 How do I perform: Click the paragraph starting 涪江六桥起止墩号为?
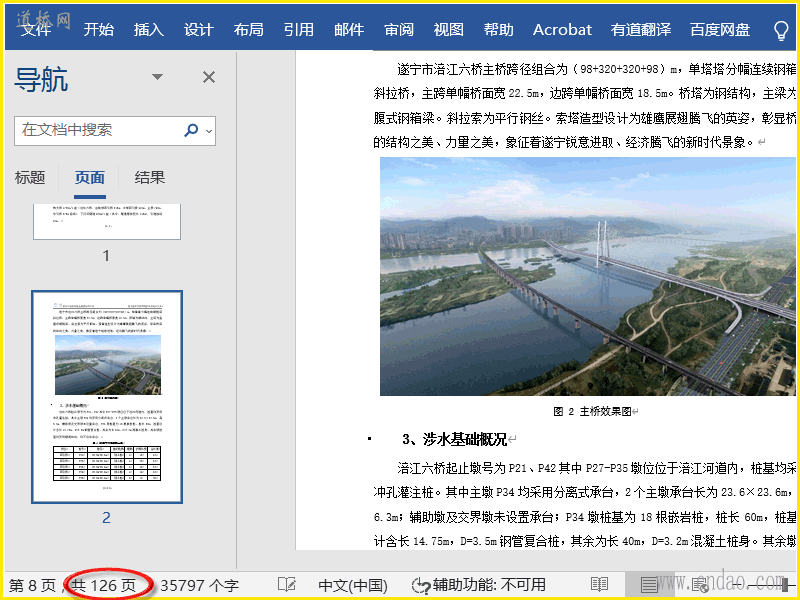[584, 504]
